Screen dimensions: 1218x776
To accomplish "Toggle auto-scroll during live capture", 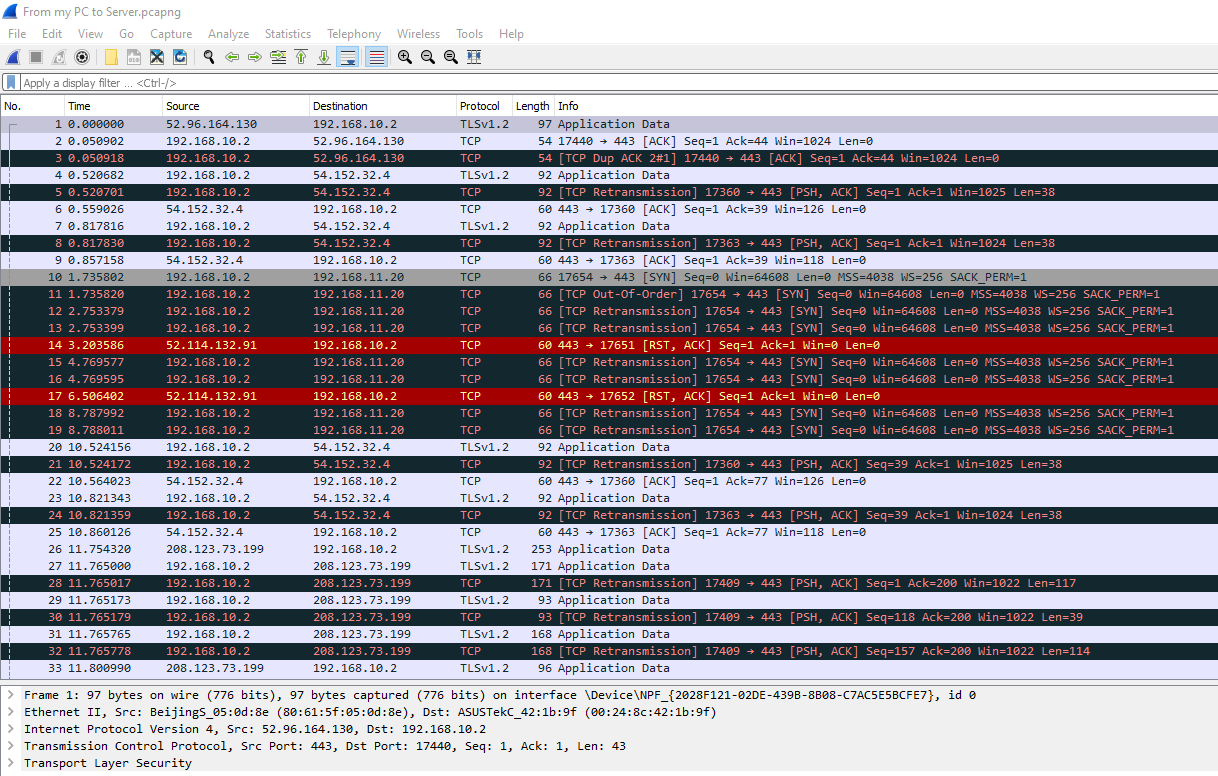I will (x=348, y=57).
